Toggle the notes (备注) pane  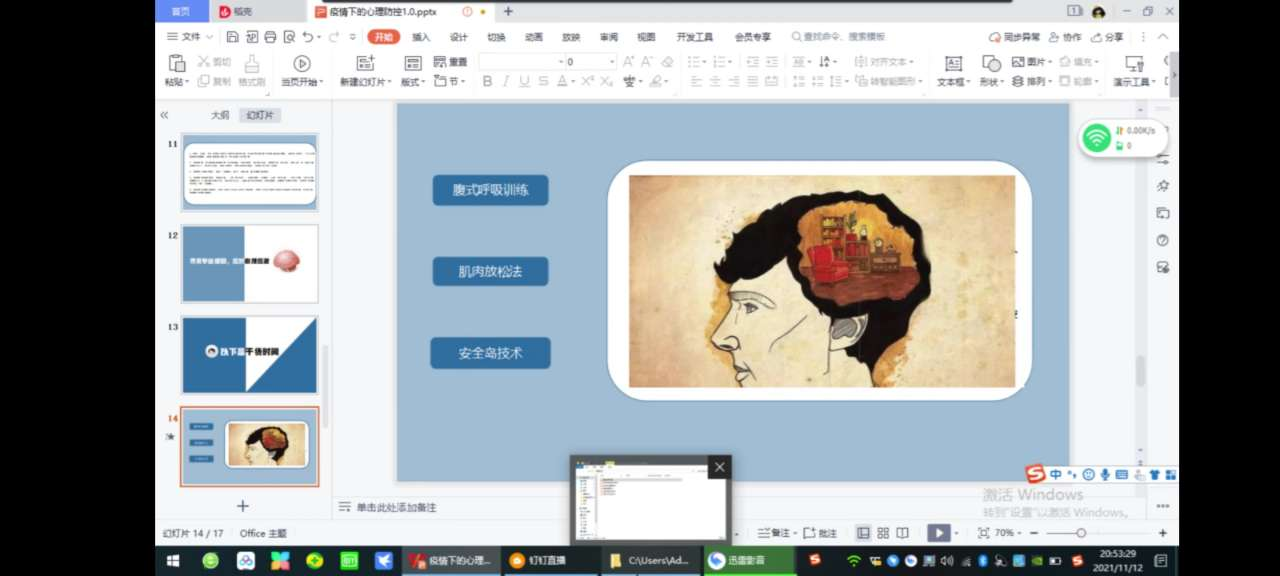[773, 533]
